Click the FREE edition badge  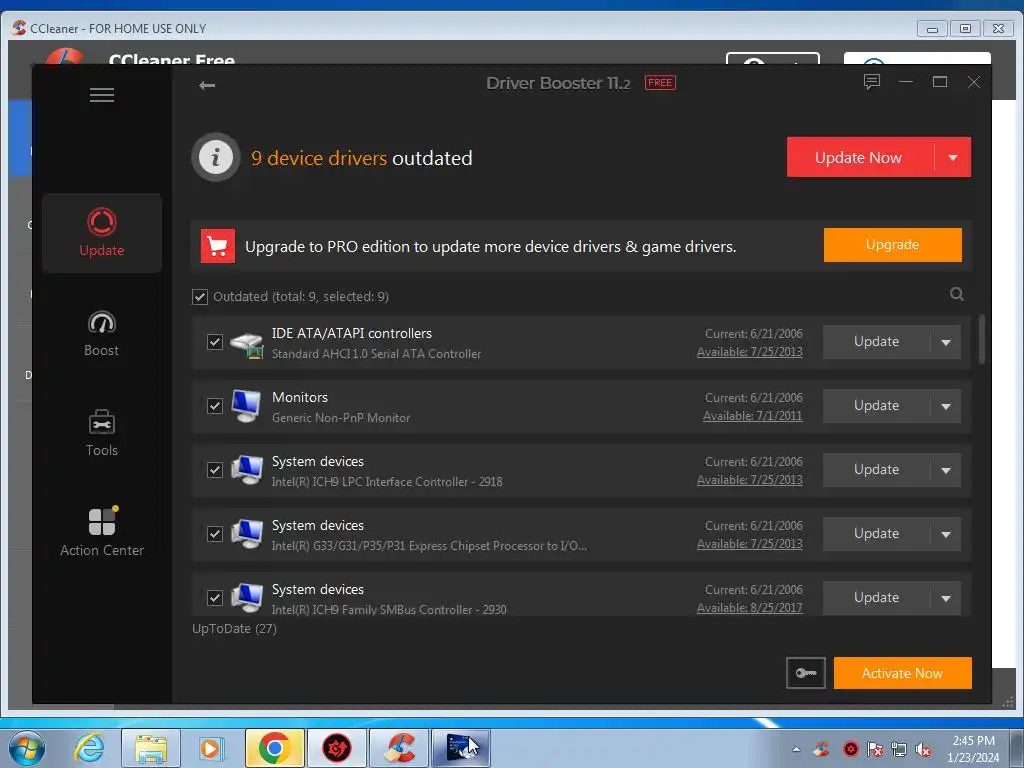pyautogui.click(x=660, y=82)
